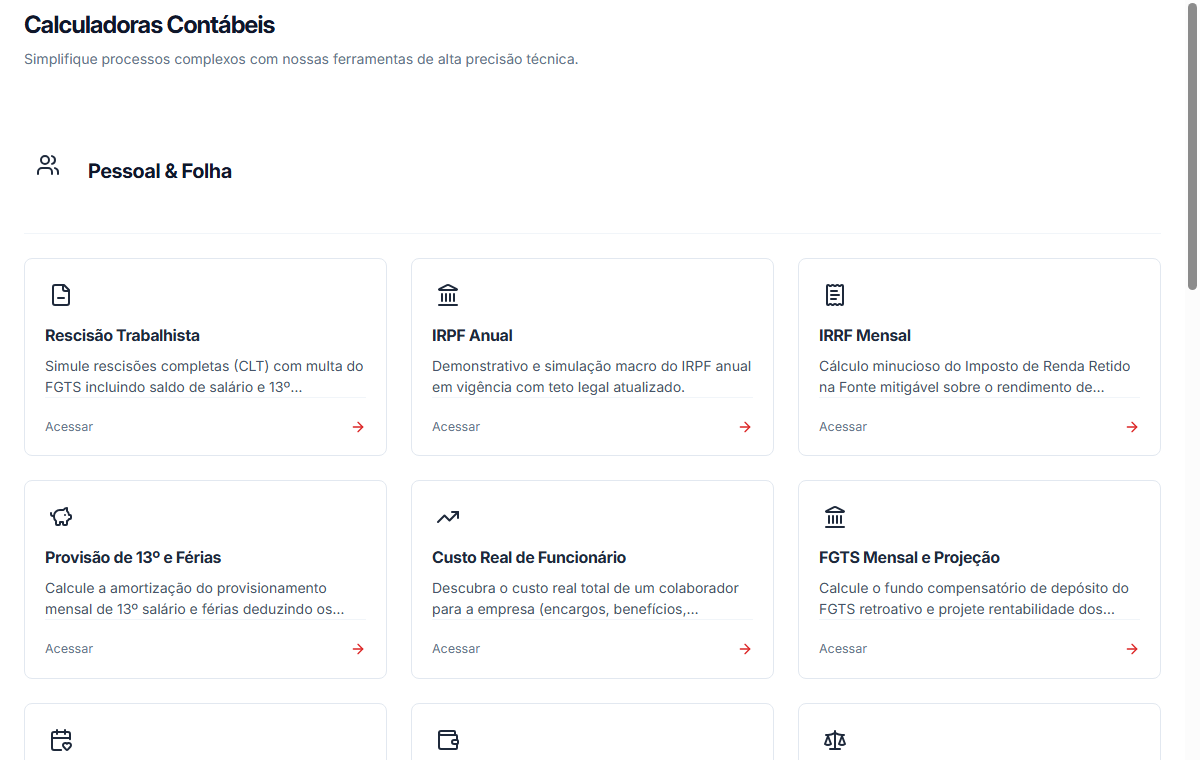Click the wallet icon in bottom middle card
The width and height of the screenshot is (1200, 760).
tap(448, 740)
